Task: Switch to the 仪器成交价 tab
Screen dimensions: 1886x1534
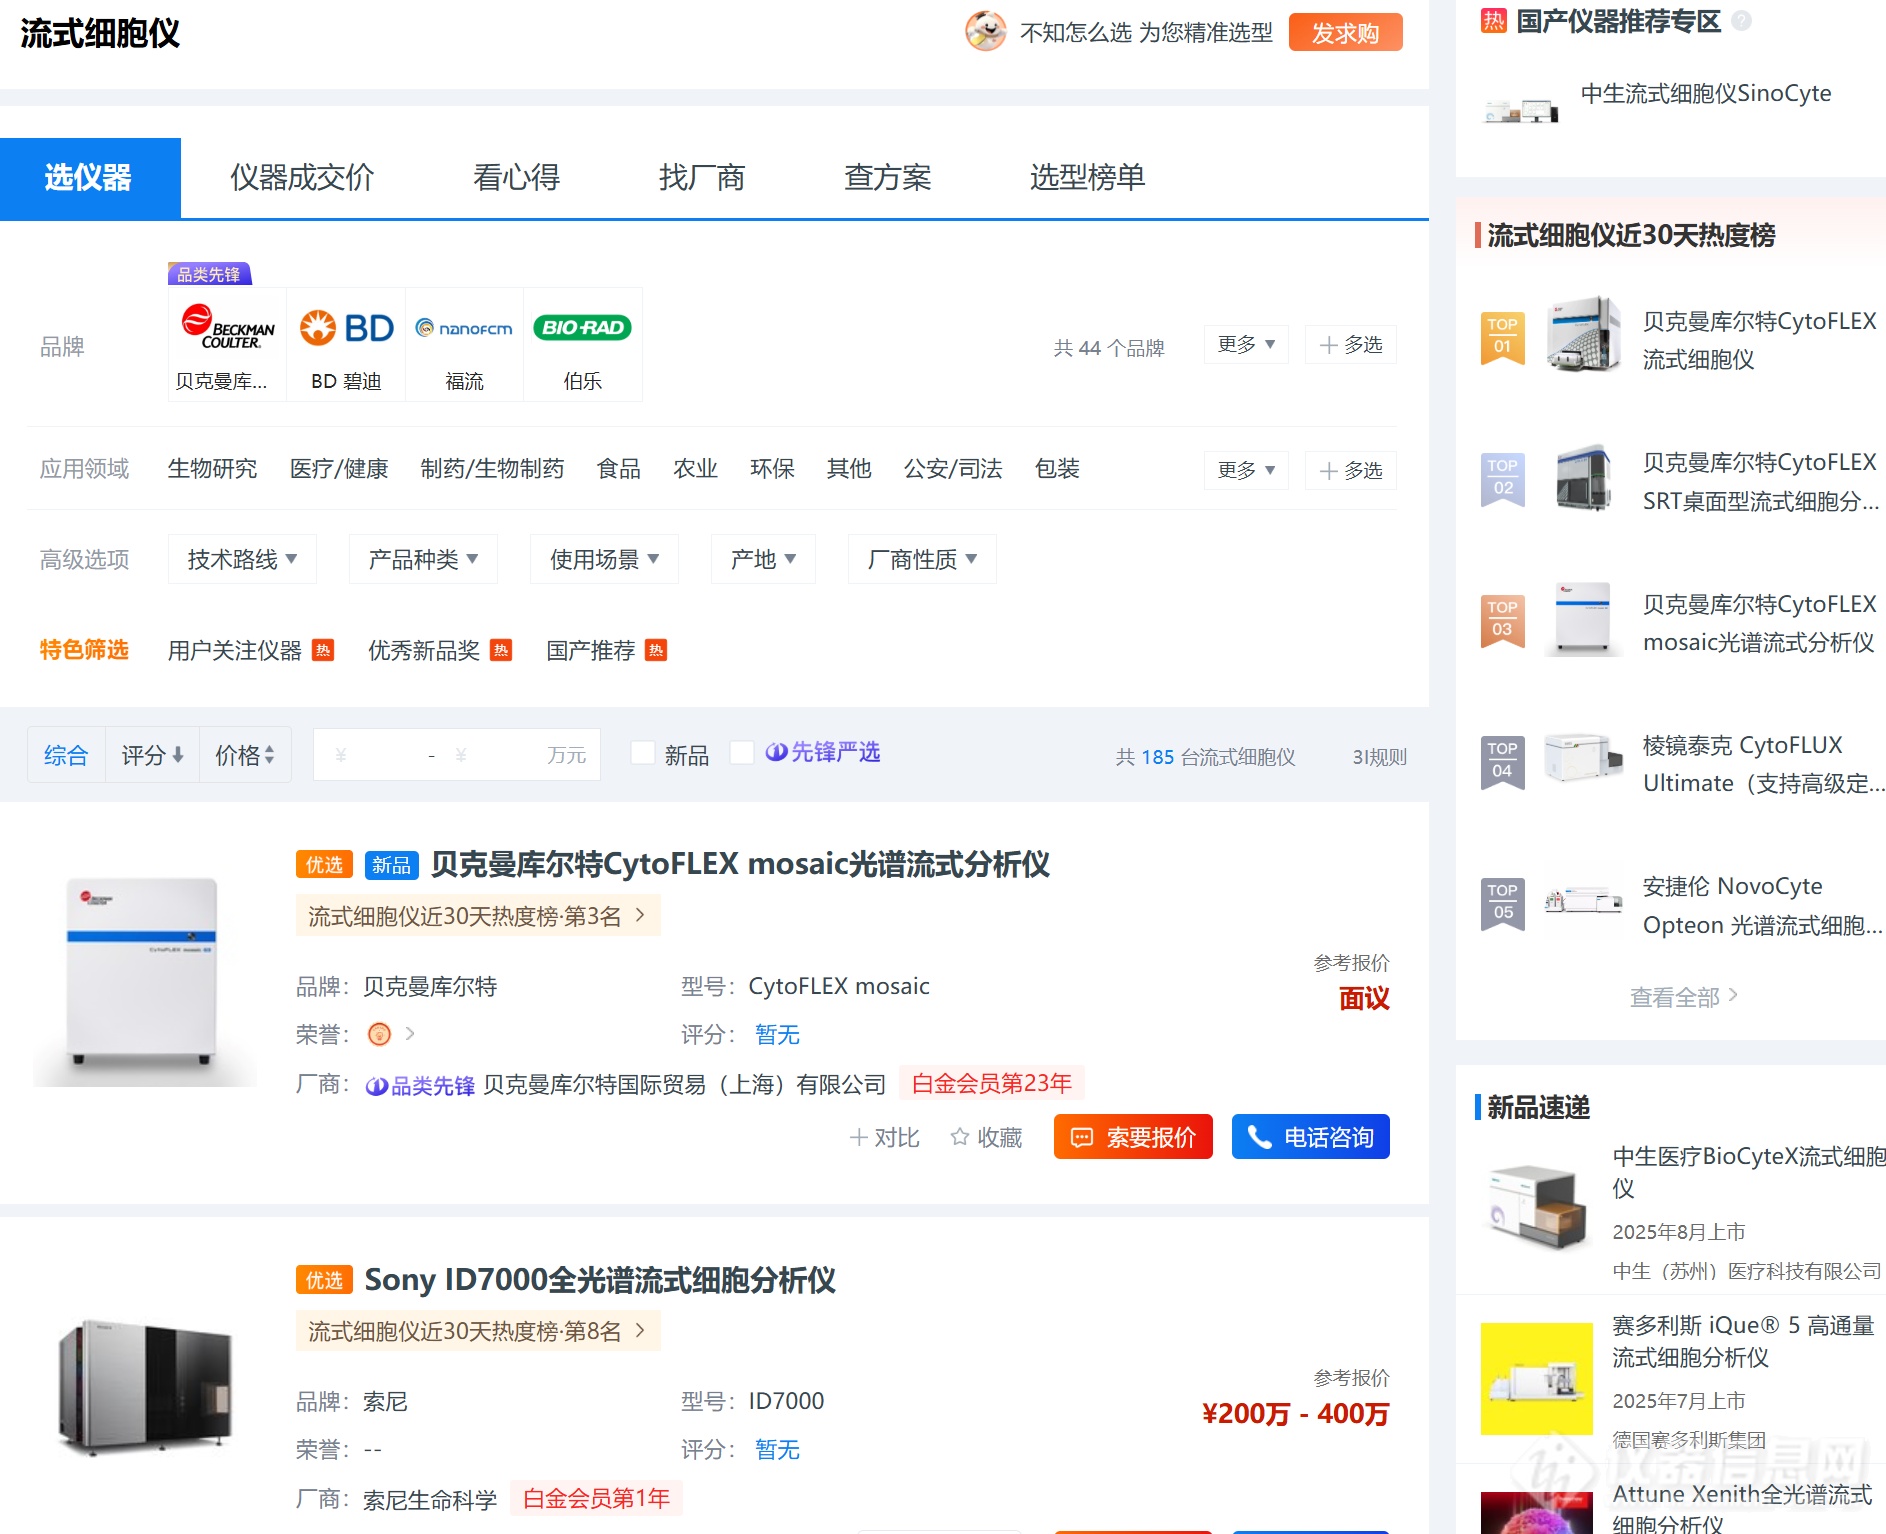Action: pyautogui.click(x=302, y=178)
